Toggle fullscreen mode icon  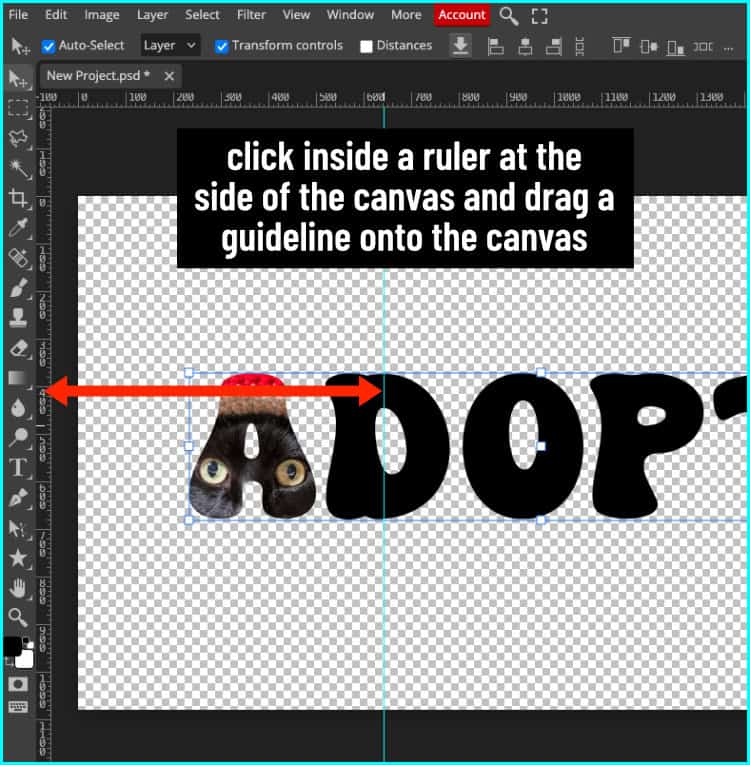(539, 16)
